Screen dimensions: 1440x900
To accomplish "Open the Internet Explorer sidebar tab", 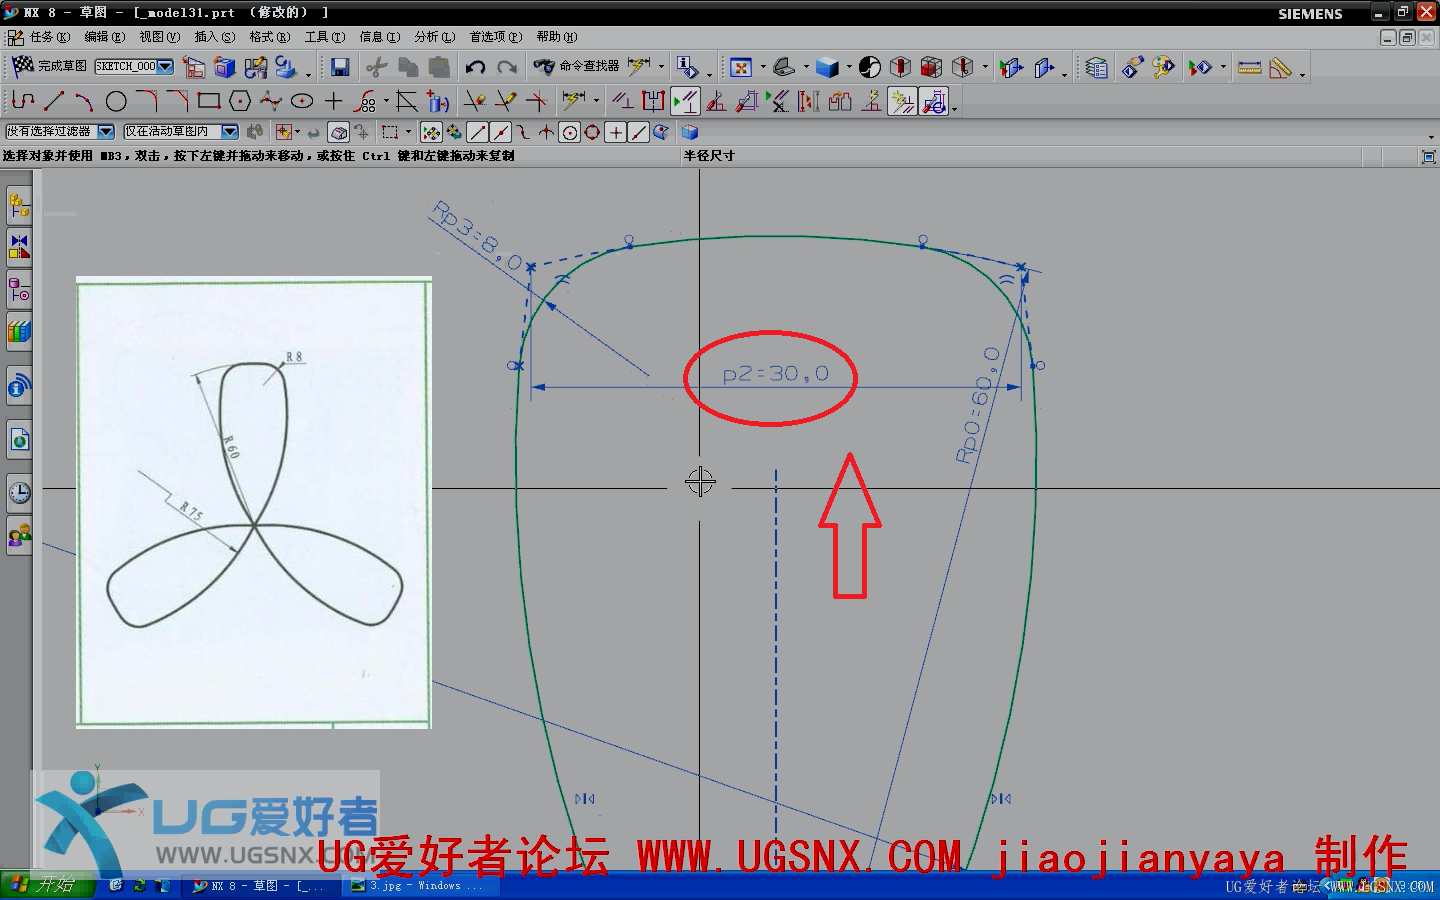I will 19,439.
